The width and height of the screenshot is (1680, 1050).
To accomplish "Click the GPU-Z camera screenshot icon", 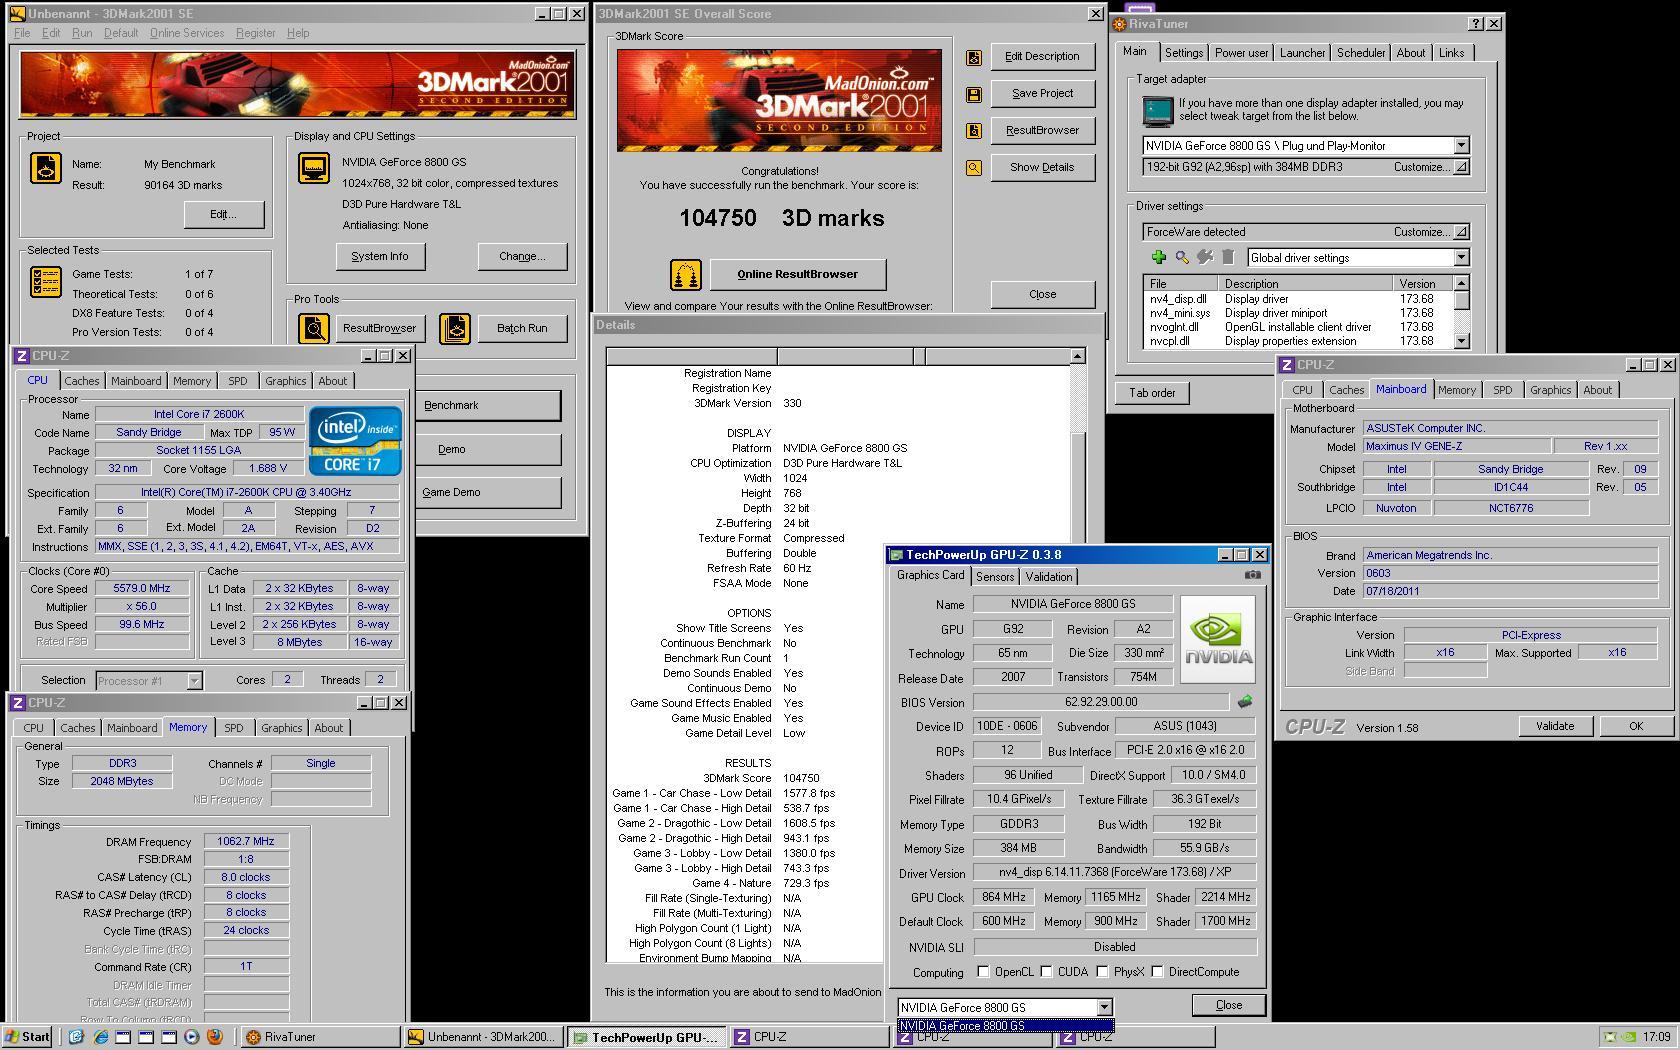I will pos(1252,575).
